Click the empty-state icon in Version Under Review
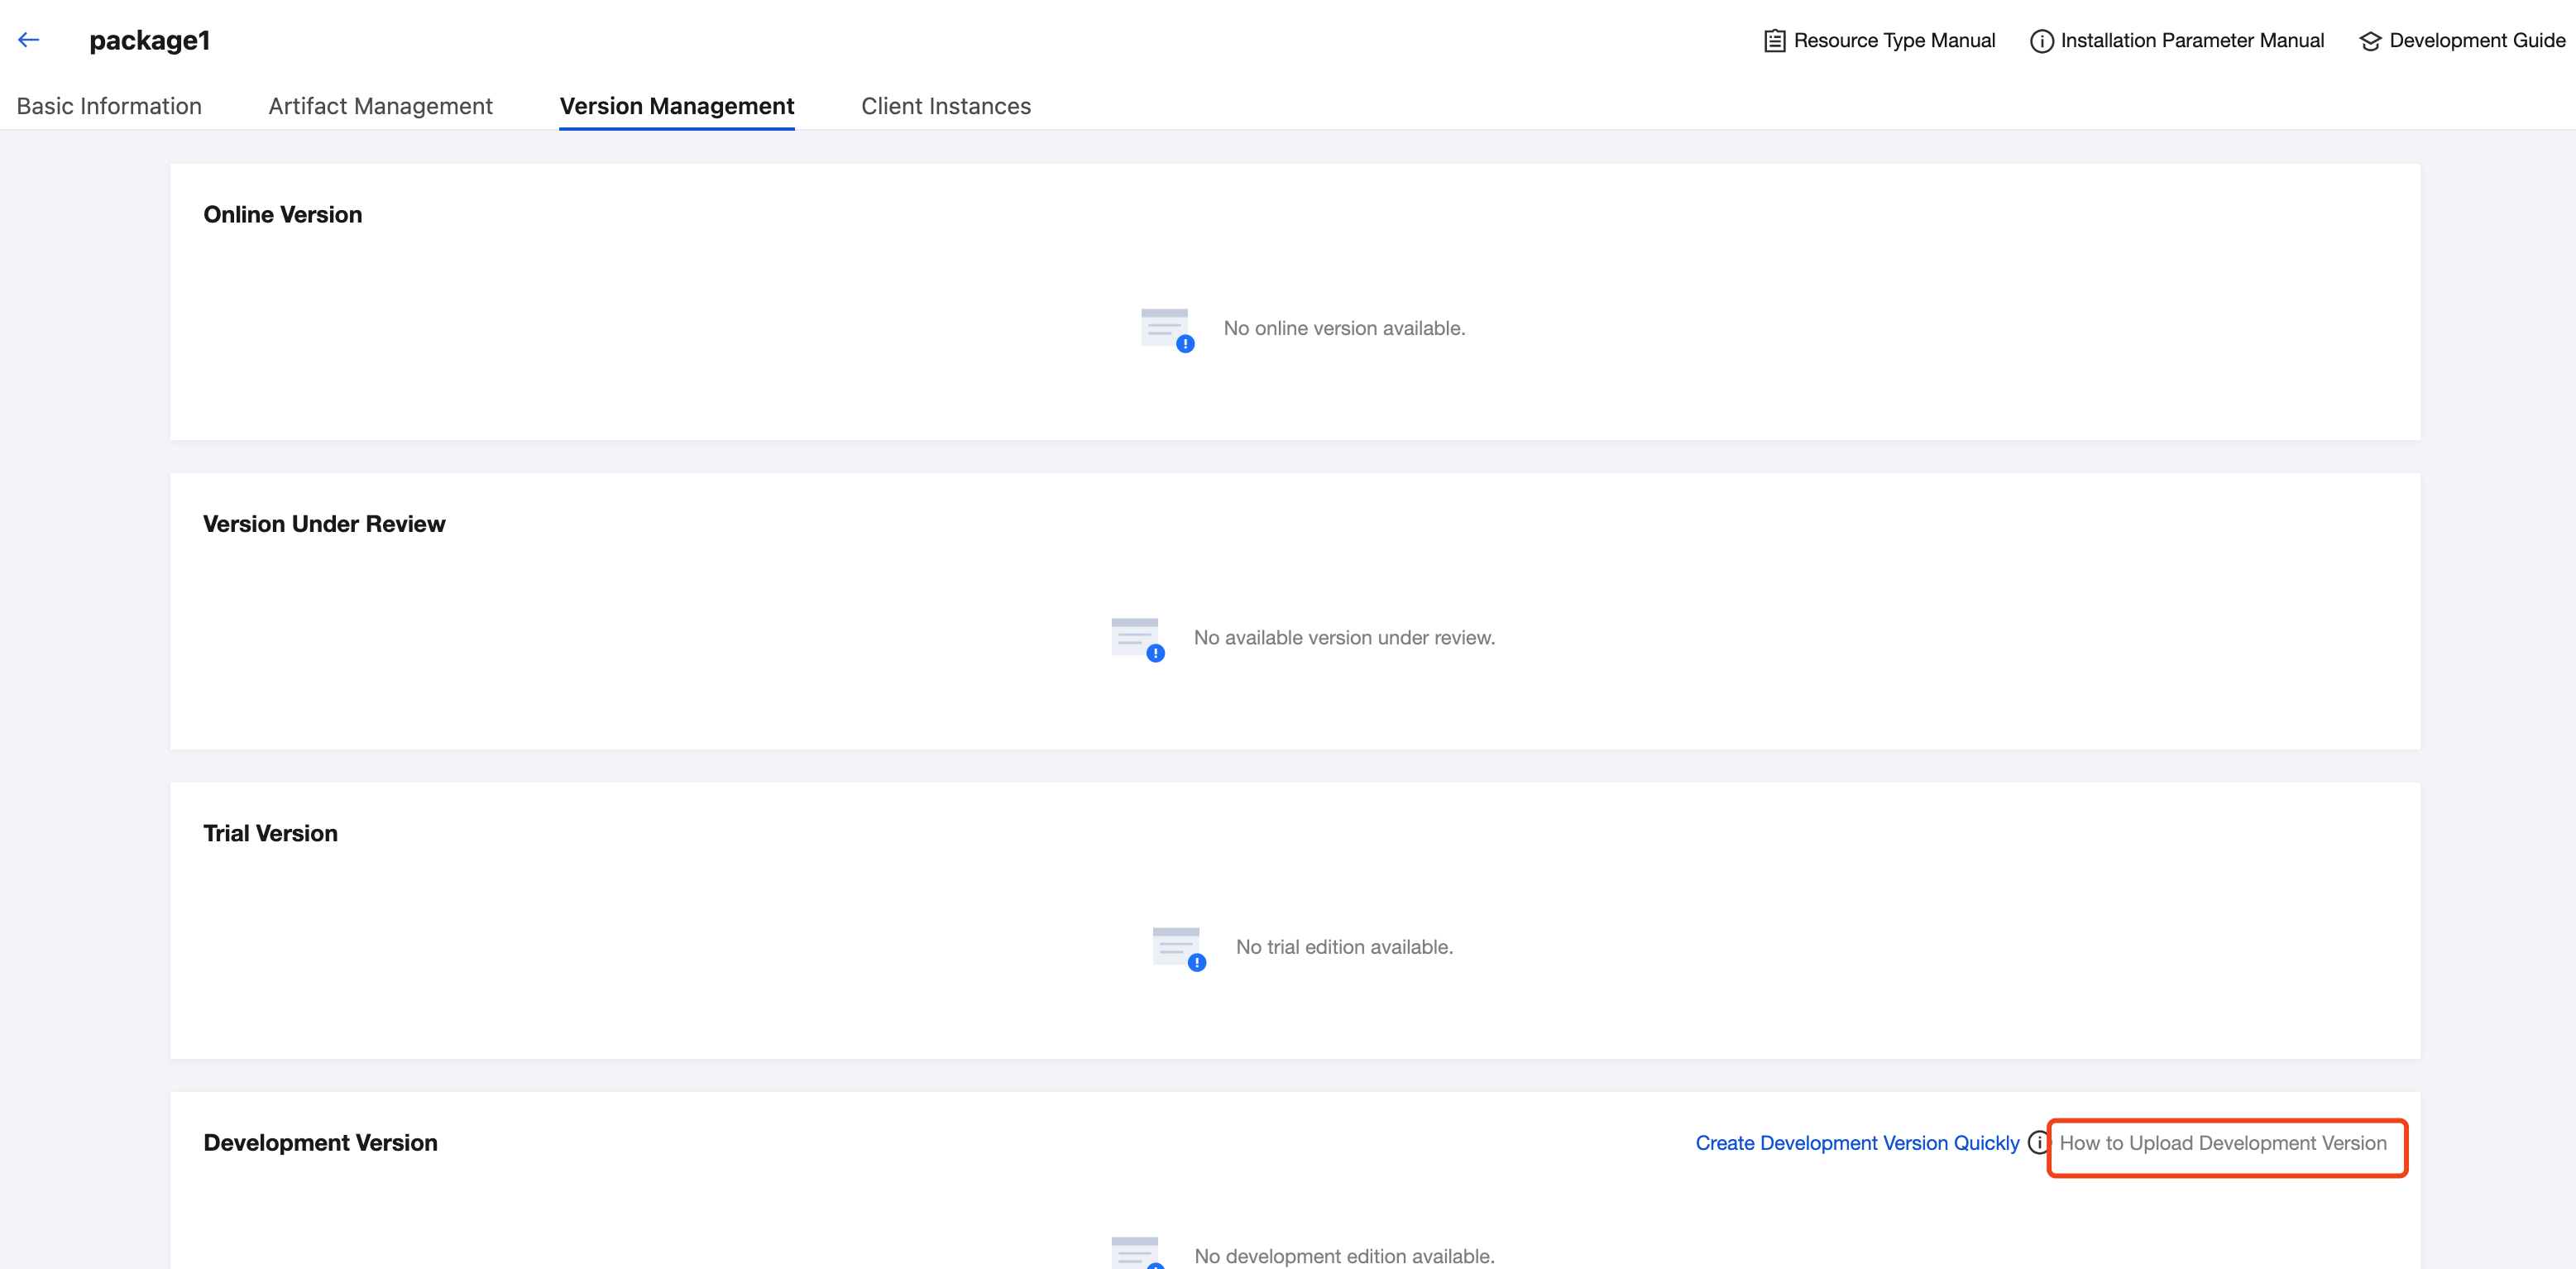The image size is (2576, 1269). (x=1137, y=638)
